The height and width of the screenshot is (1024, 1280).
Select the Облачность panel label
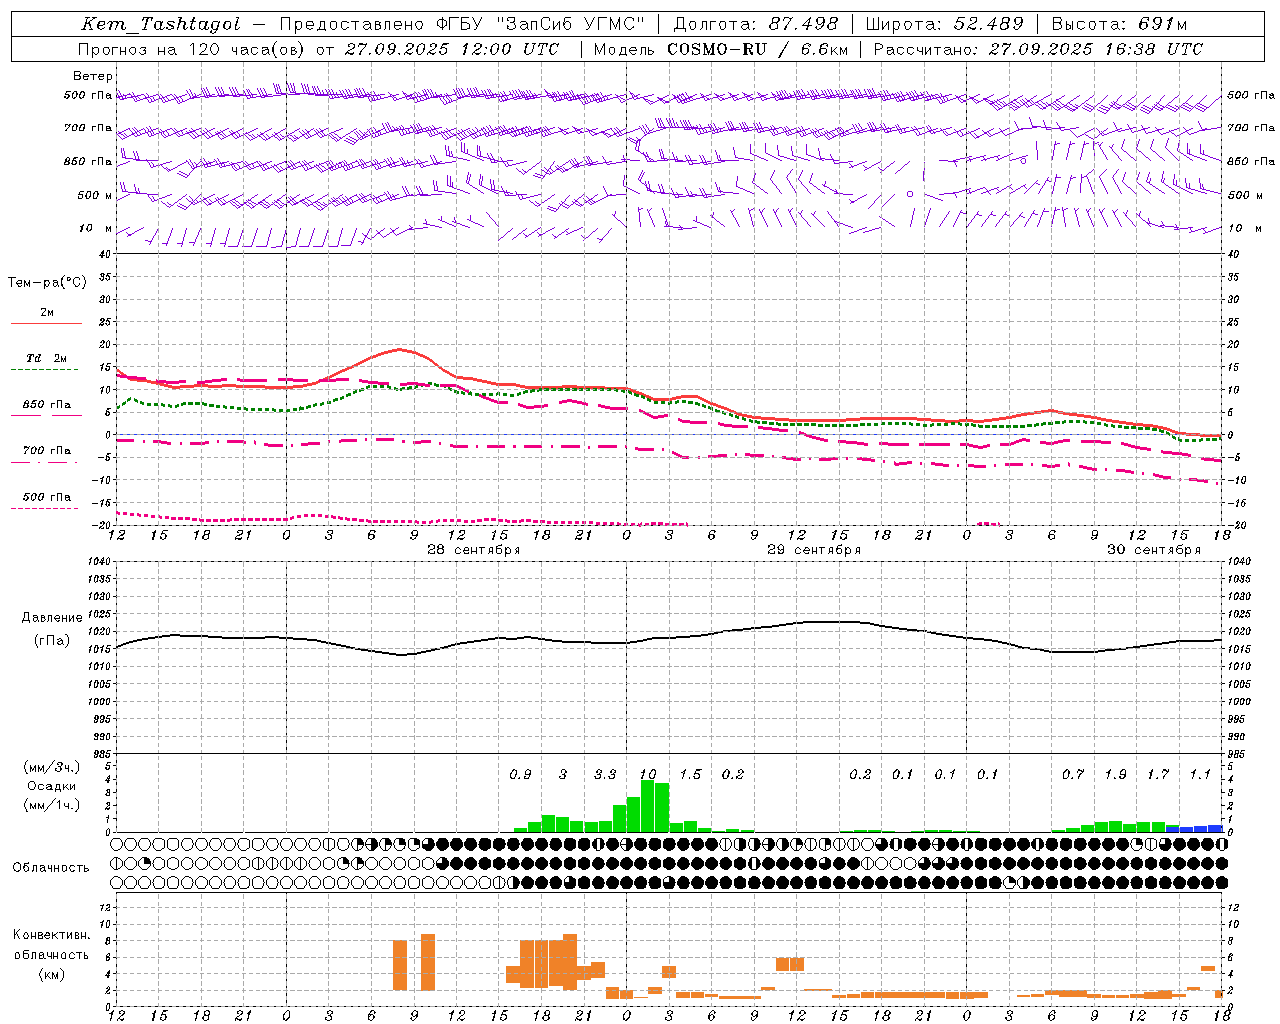tap(51, 867)
